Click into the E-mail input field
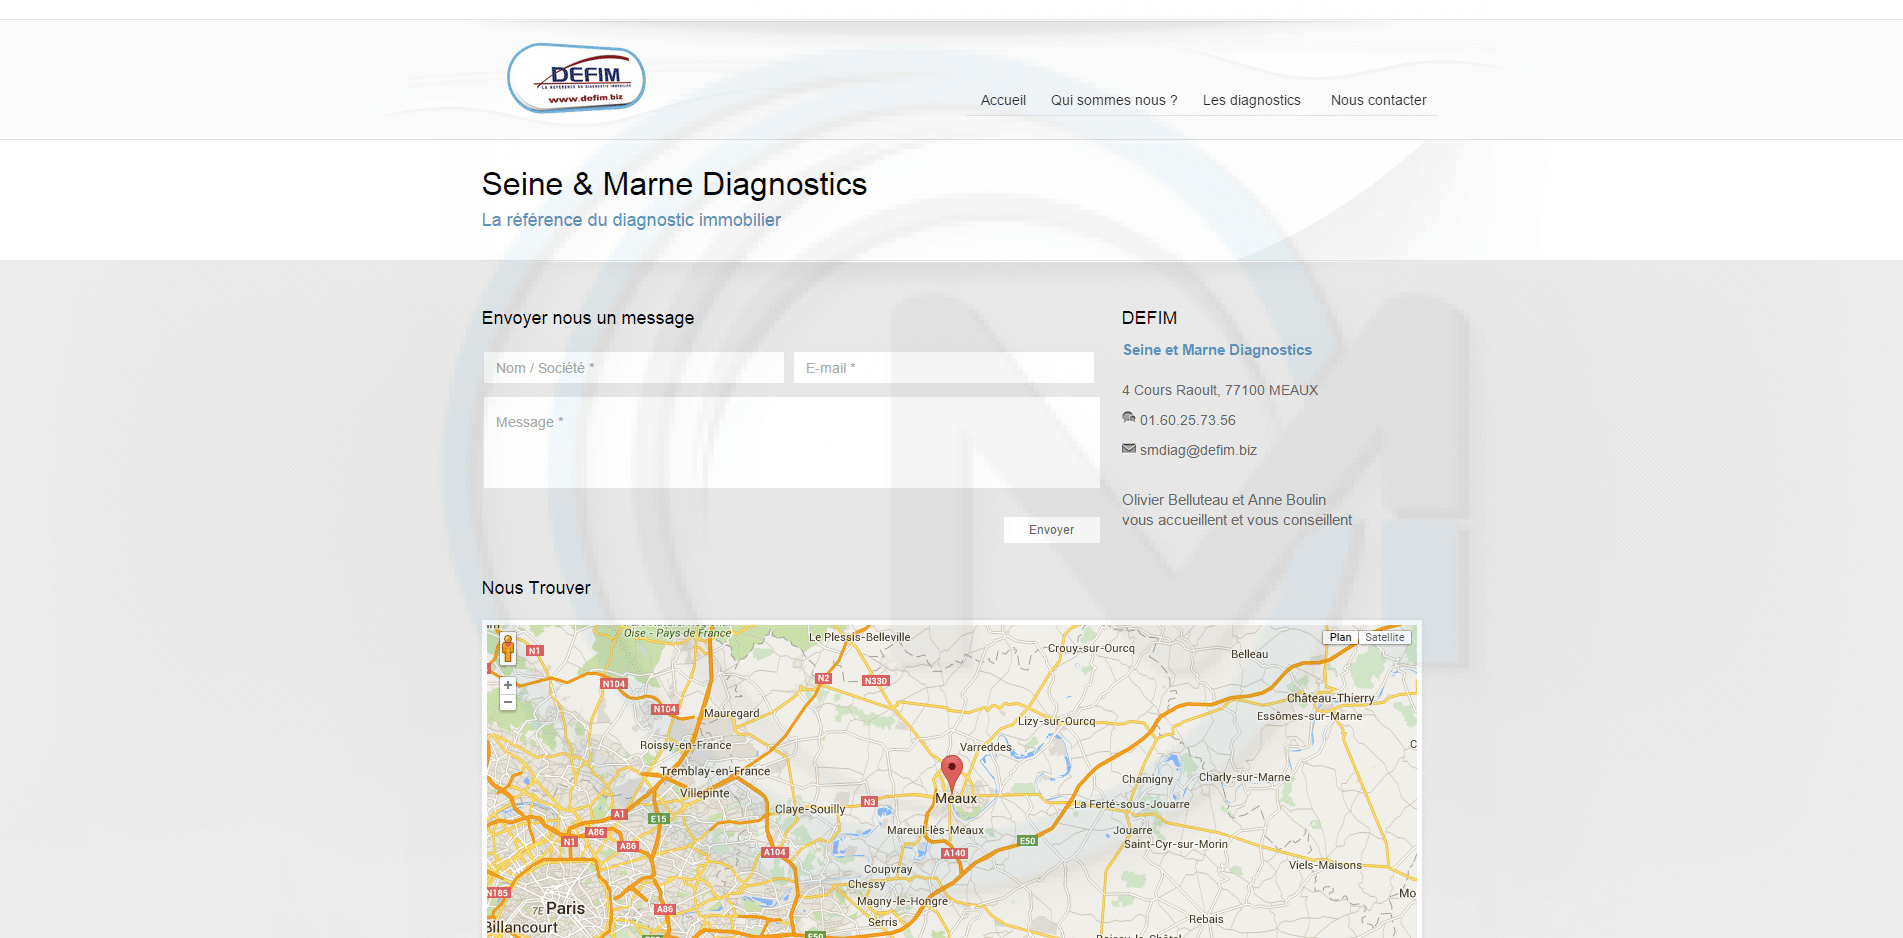The image size is (1903, 938). point(943,368)
